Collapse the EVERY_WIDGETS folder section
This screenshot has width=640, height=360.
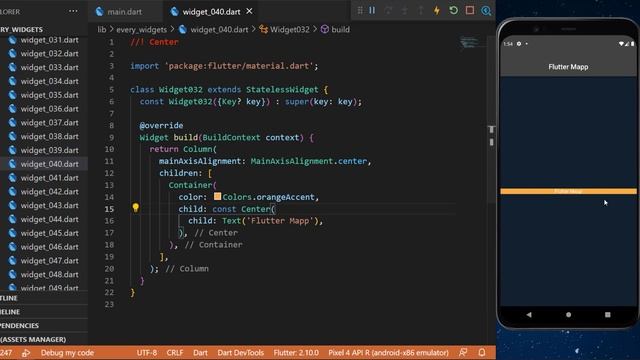pyautogui.click(x=44, y=29)
